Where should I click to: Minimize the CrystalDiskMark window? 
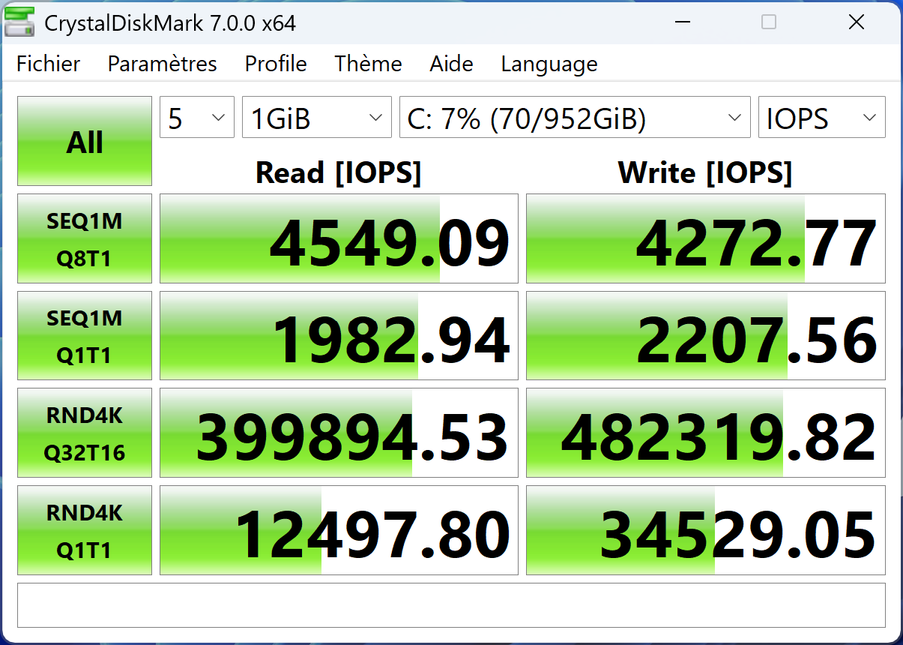click(x=682, y=22)
